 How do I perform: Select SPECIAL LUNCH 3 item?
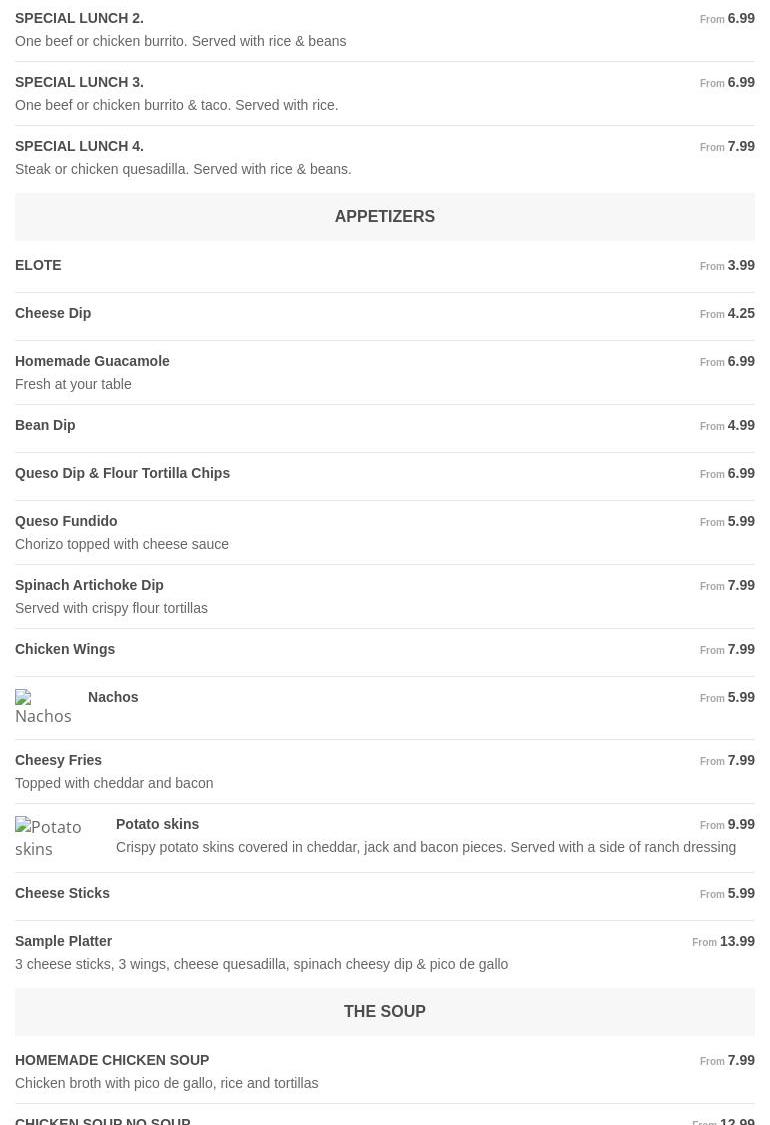pyautogui.click(x=79, y=82)
